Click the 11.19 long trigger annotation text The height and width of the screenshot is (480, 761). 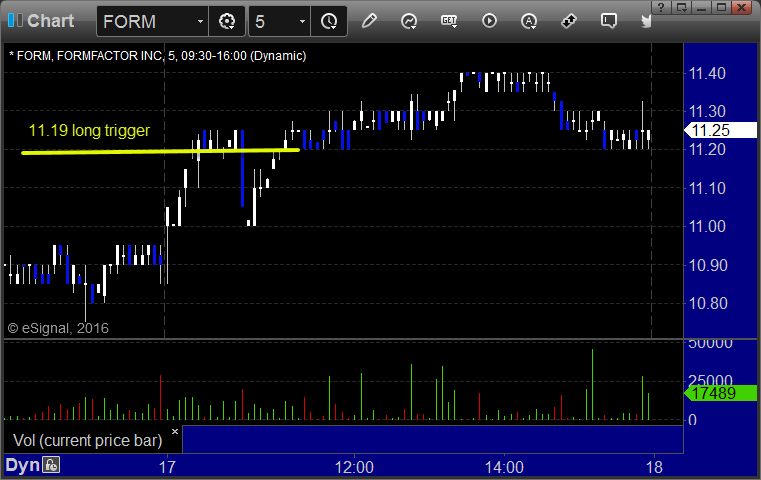coord(89,130)
